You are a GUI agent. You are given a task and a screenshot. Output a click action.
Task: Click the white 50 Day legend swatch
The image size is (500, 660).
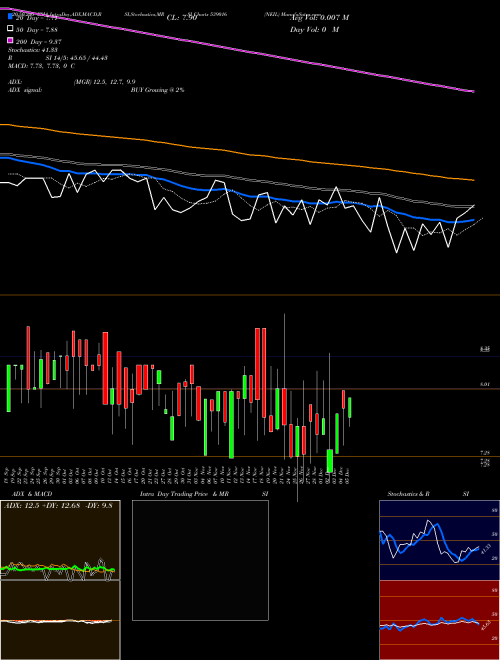[x=10, y=29]
